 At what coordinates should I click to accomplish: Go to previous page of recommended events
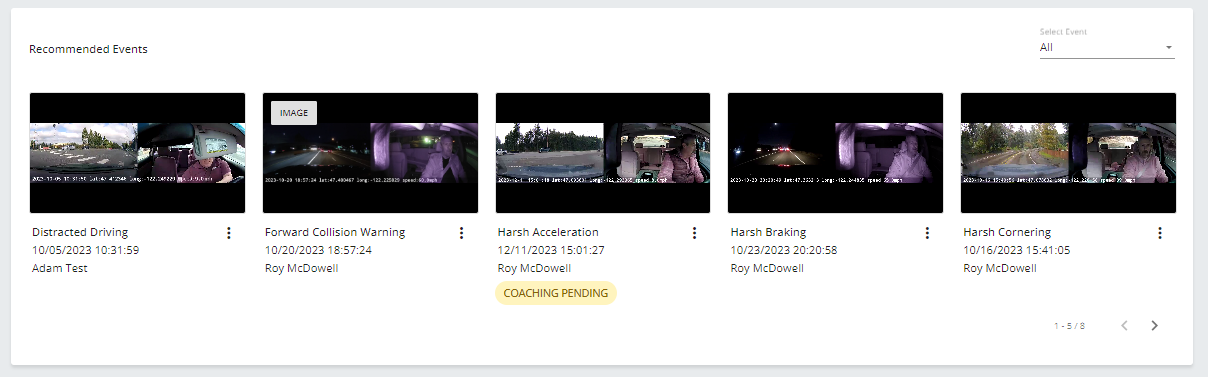click(1125, 325)
